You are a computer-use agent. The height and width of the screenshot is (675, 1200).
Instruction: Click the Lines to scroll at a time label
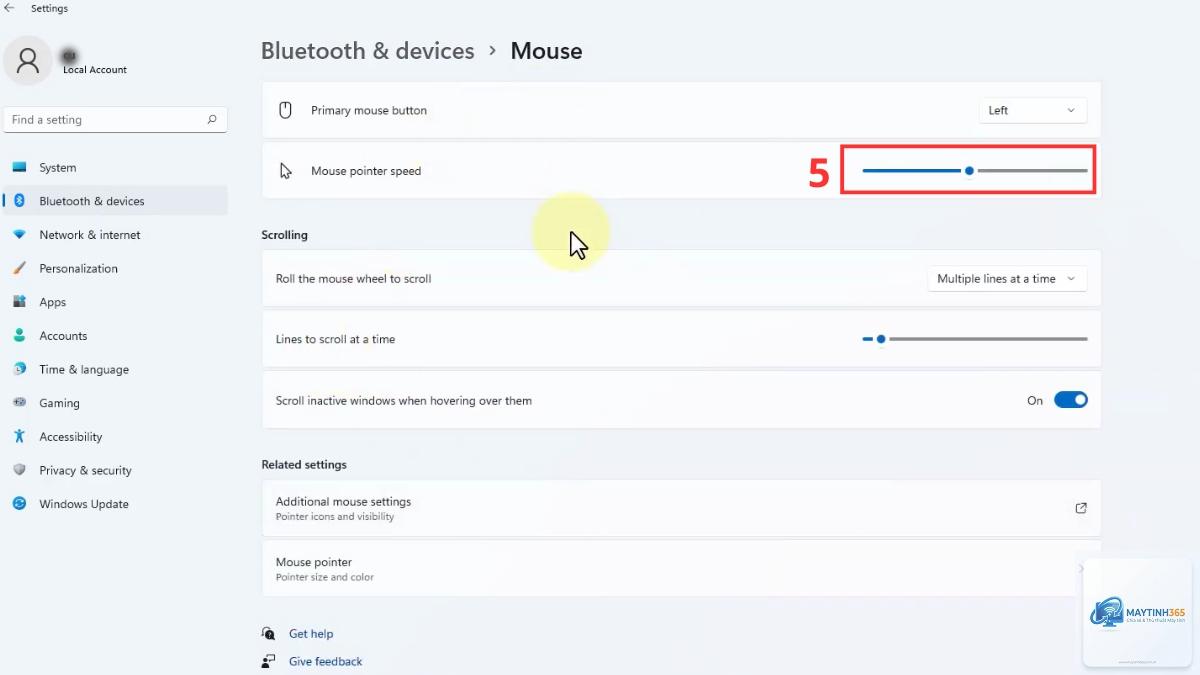(335, 340)
